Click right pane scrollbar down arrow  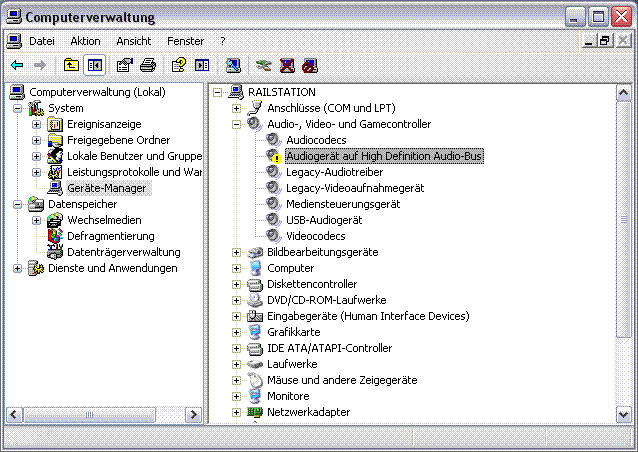623,414
